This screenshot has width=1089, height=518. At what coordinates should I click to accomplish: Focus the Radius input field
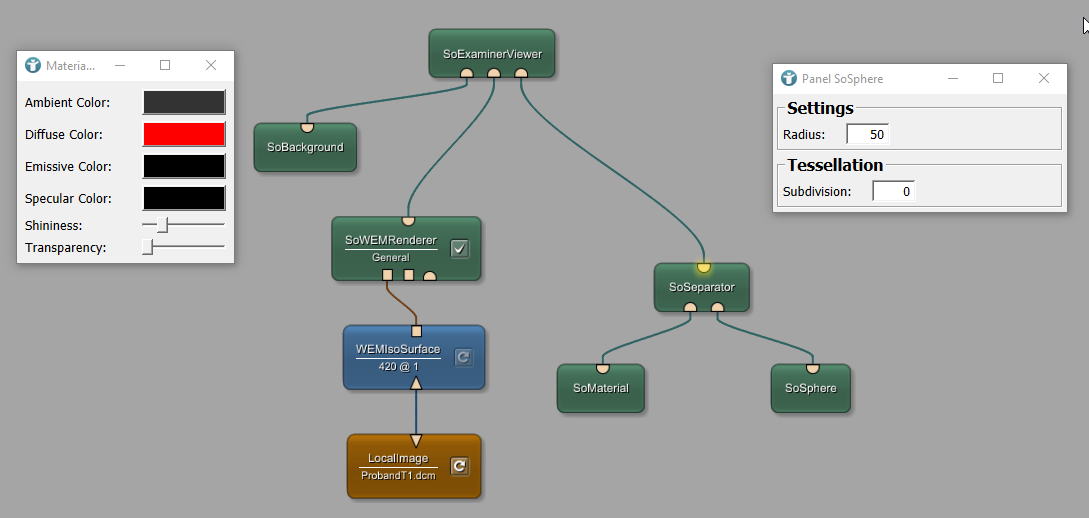(x=867, y=134)
